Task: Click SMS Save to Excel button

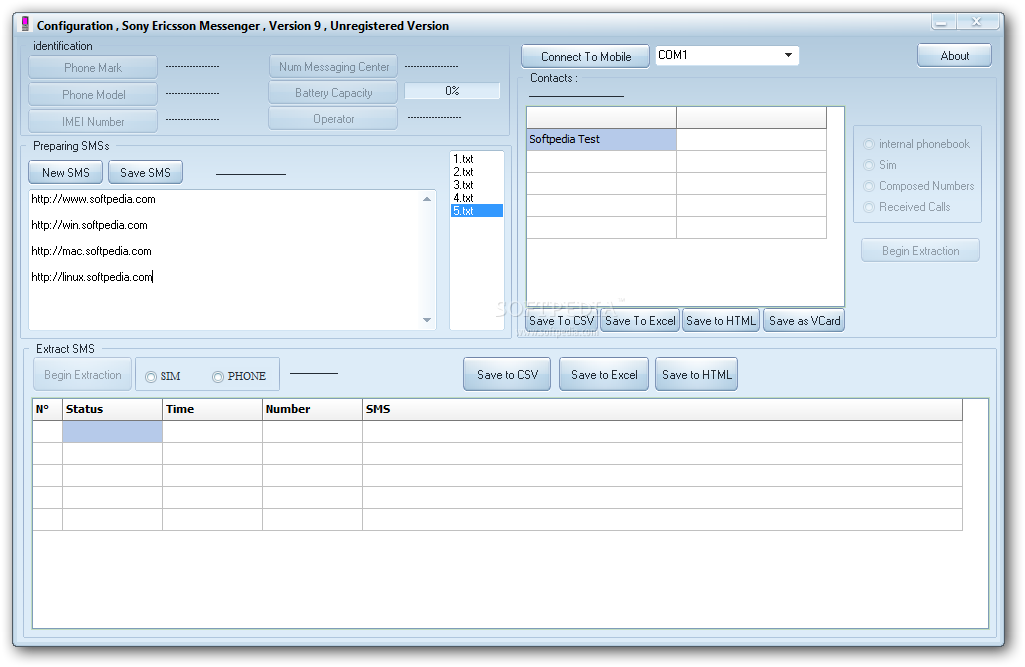Action: point(603,375)
